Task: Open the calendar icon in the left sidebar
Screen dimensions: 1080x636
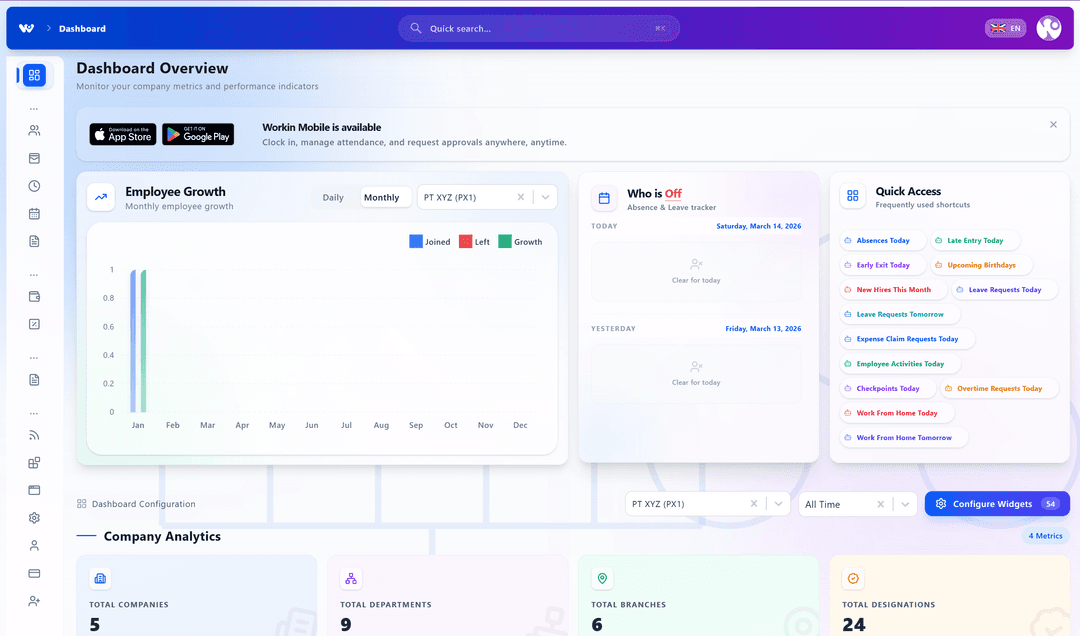Action: tap(34, 213)
